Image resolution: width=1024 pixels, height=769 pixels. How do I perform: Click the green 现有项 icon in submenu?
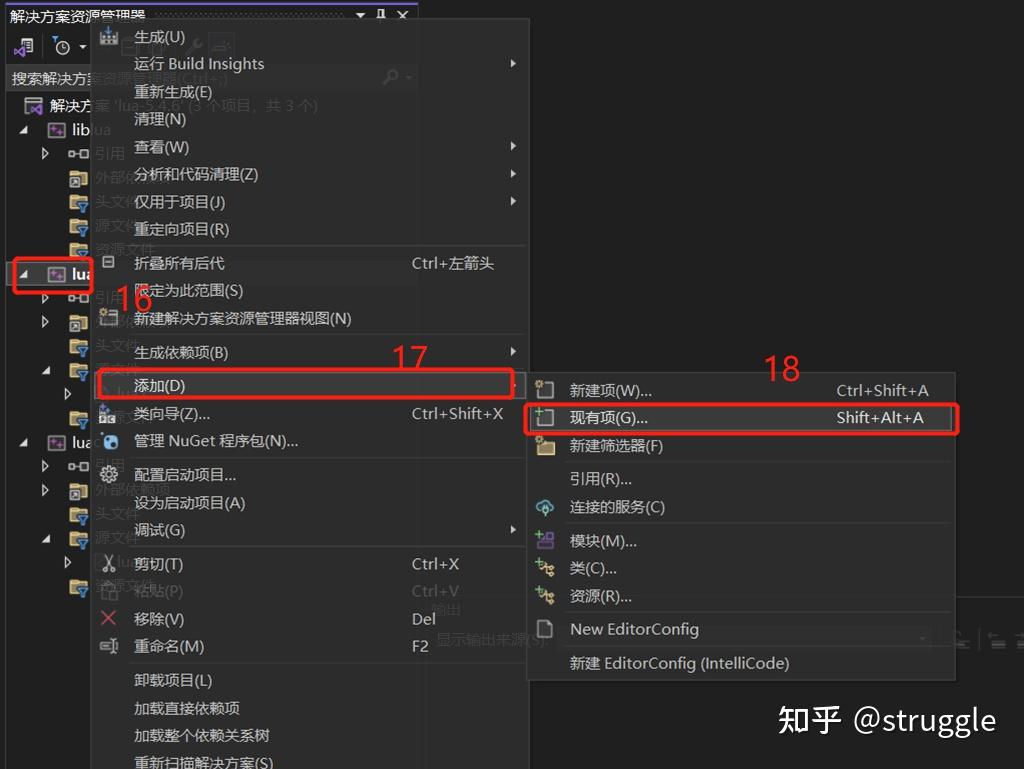pos(542,418)
